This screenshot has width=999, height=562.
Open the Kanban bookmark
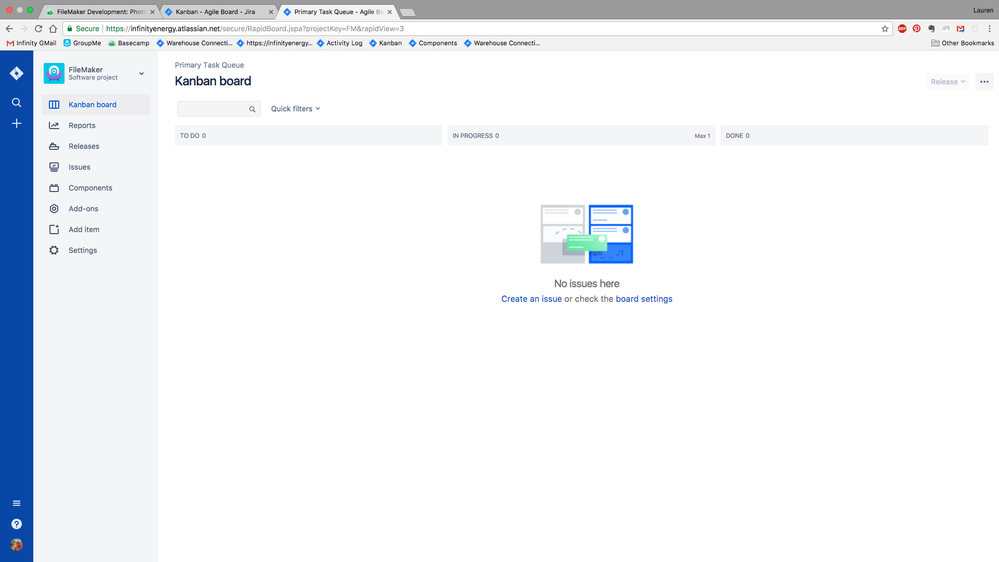click(385, 43)
